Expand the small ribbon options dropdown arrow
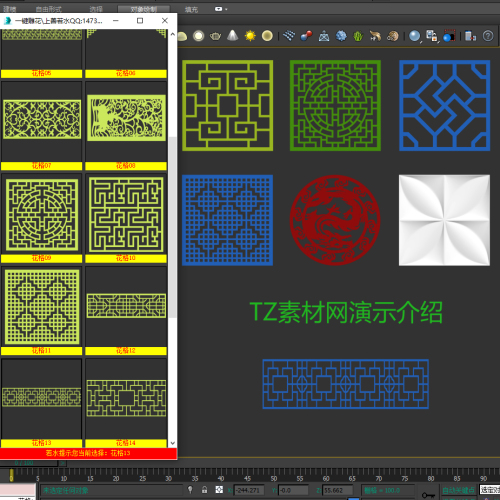 (226, 9)
